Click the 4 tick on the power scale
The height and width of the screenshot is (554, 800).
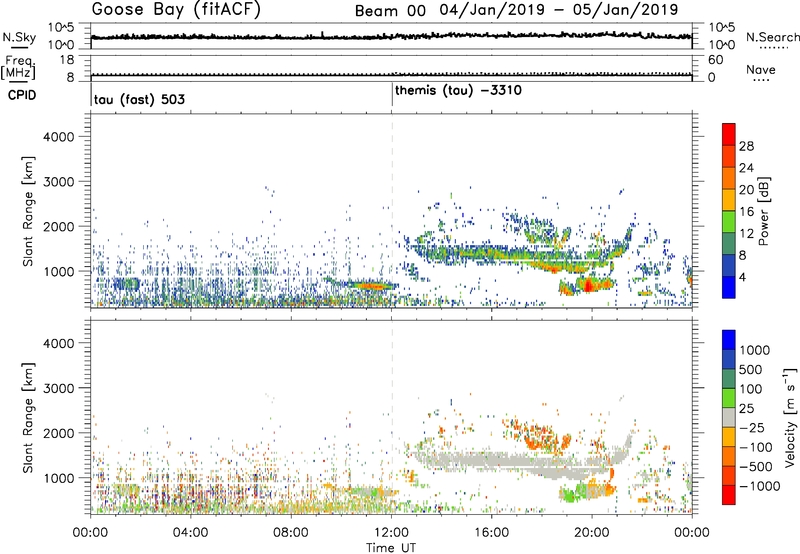point(743,278)
